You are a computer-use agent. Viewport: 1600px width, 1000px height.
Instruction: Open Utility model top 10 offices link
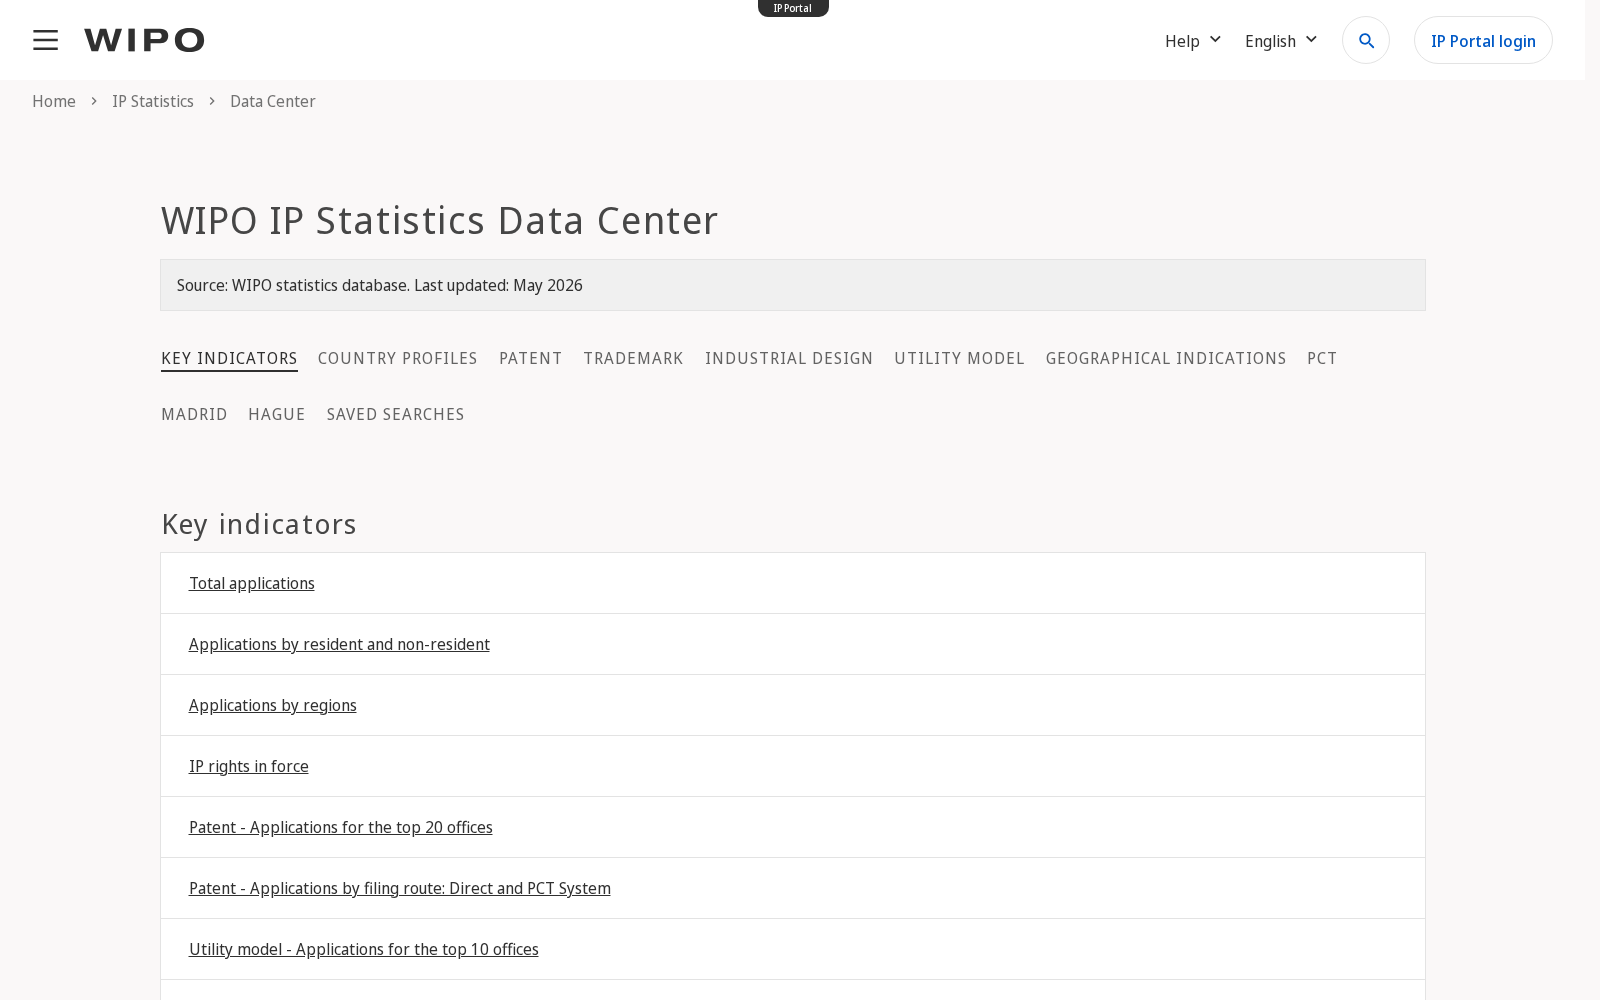364,949
